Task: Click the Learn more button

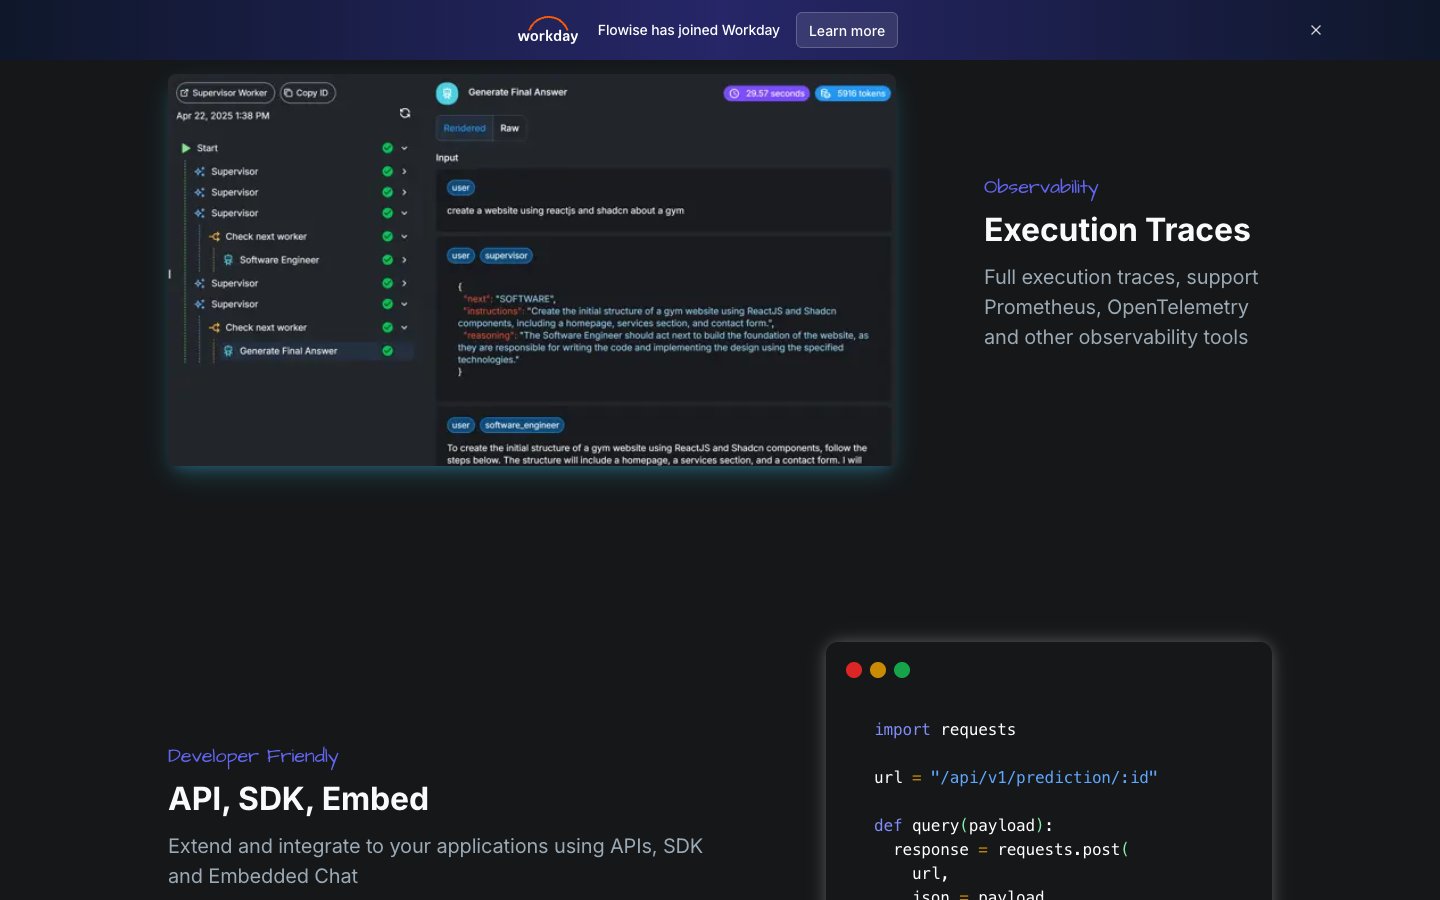Action: [846, 30]
